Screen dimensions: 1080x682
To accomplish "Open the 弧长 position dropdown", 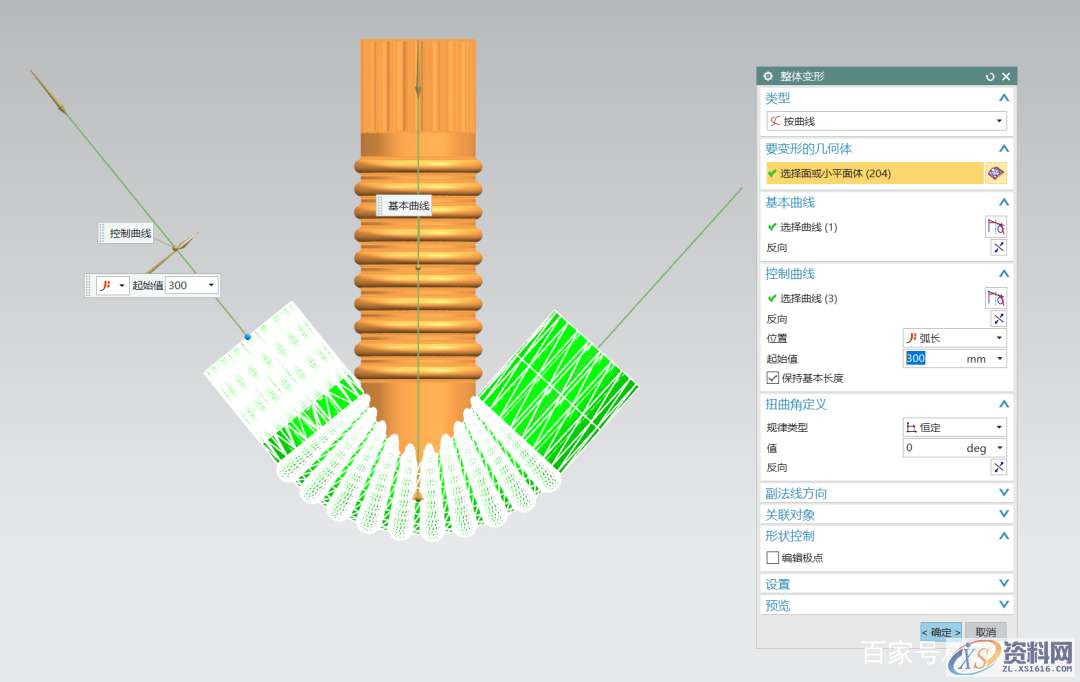I will point(954,338).
